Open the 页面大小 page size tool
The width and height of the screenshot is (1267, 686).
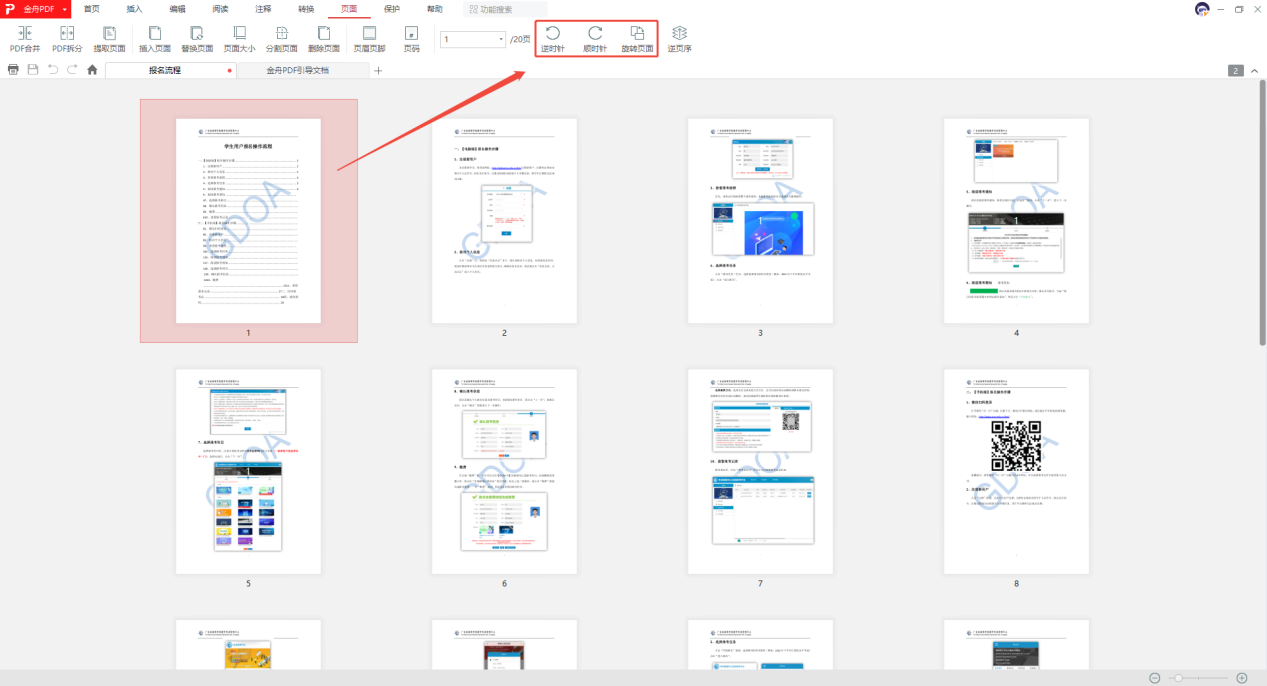click(x=239, y=39)
